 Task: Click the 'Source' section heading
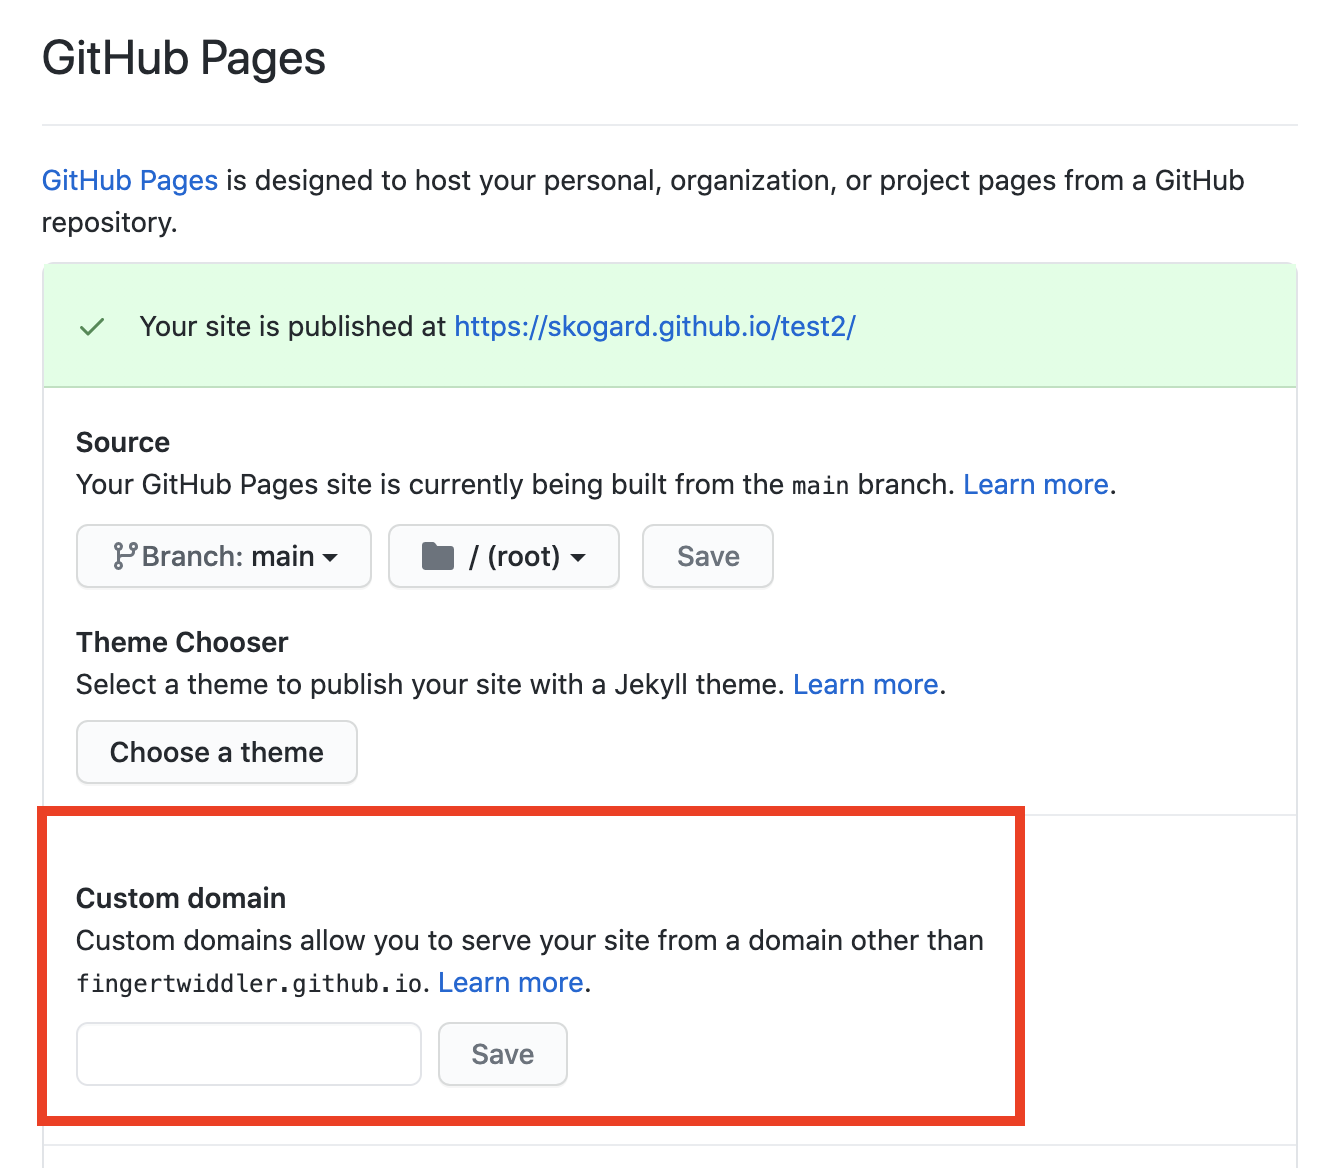click(x=123, y=443)
